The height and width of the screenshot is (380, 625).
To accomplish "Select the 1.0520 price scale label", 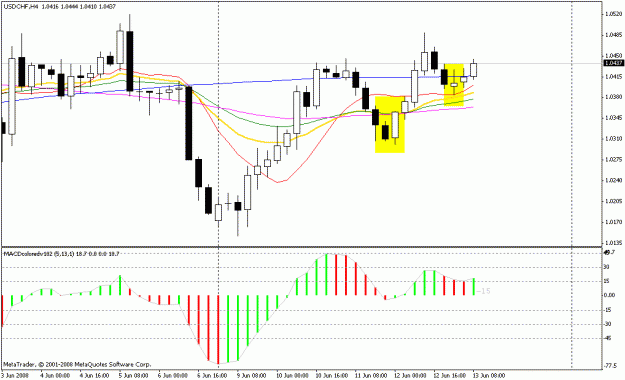I will tap(613, 14).
